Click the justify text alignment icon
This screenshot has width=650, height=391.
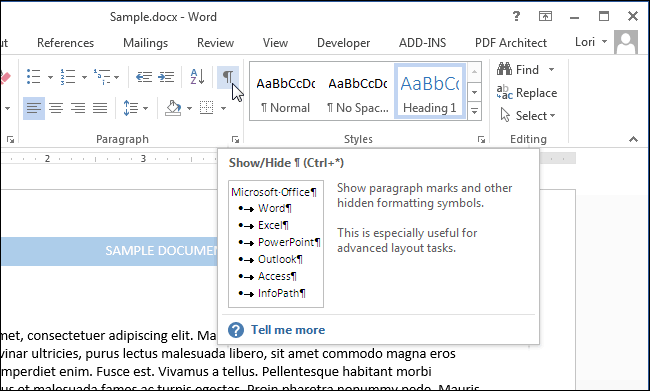[x=100, y=108]
